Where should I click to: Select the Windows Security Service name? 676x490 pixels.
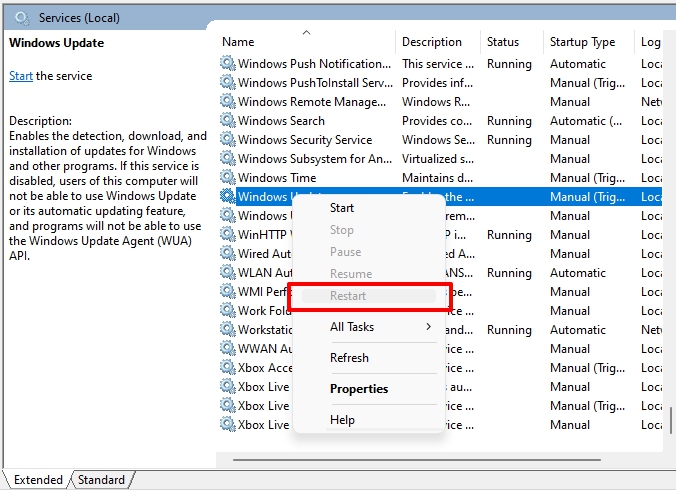[305, 140]
